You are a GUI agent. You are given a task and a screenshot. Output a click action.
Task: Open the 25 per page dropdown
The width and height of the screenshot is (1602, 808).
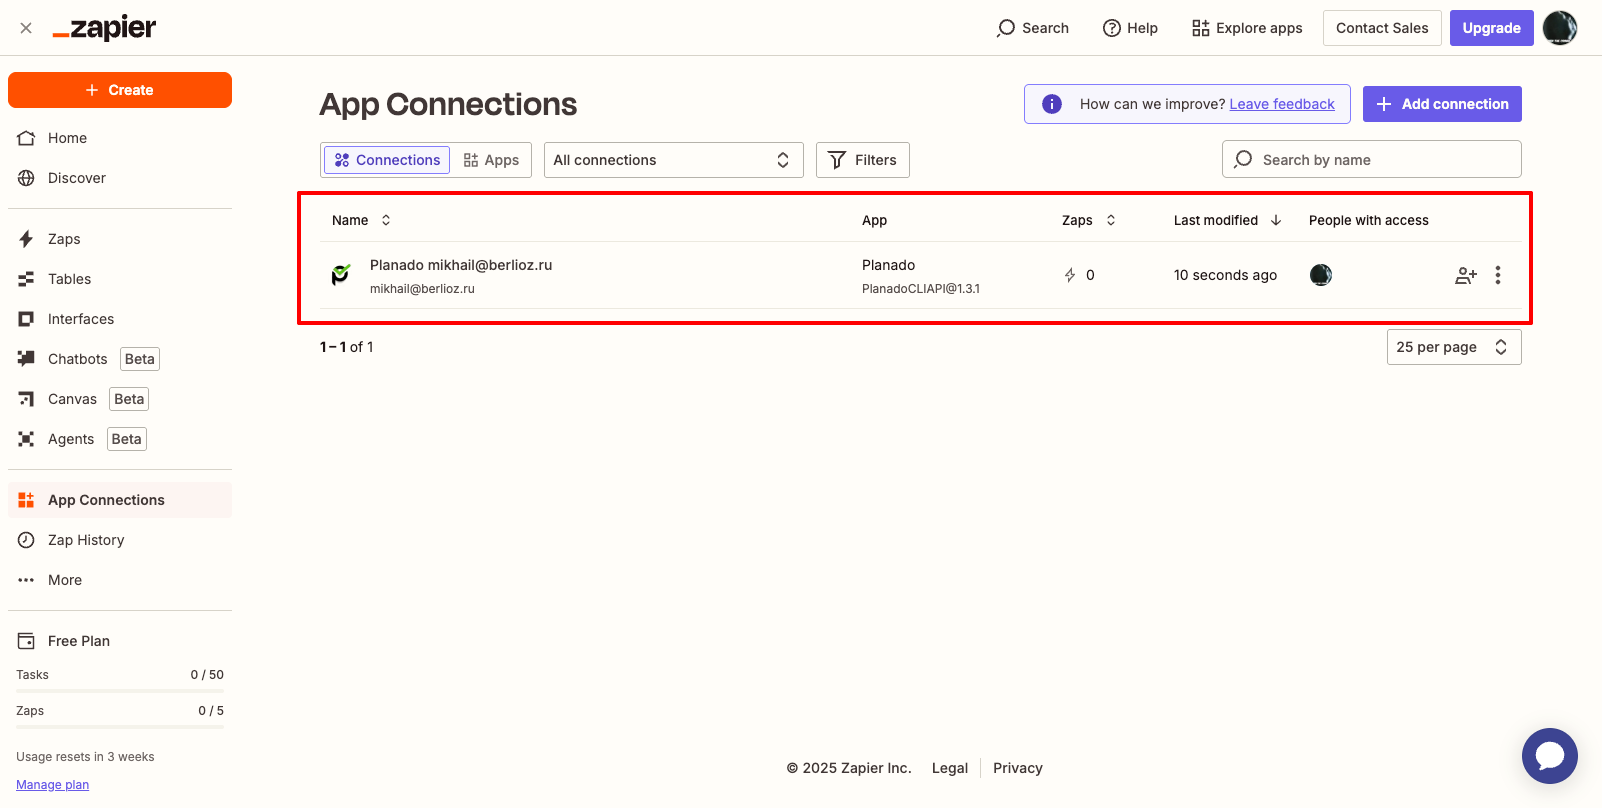pyautogui.click(x=1454, y=347)
